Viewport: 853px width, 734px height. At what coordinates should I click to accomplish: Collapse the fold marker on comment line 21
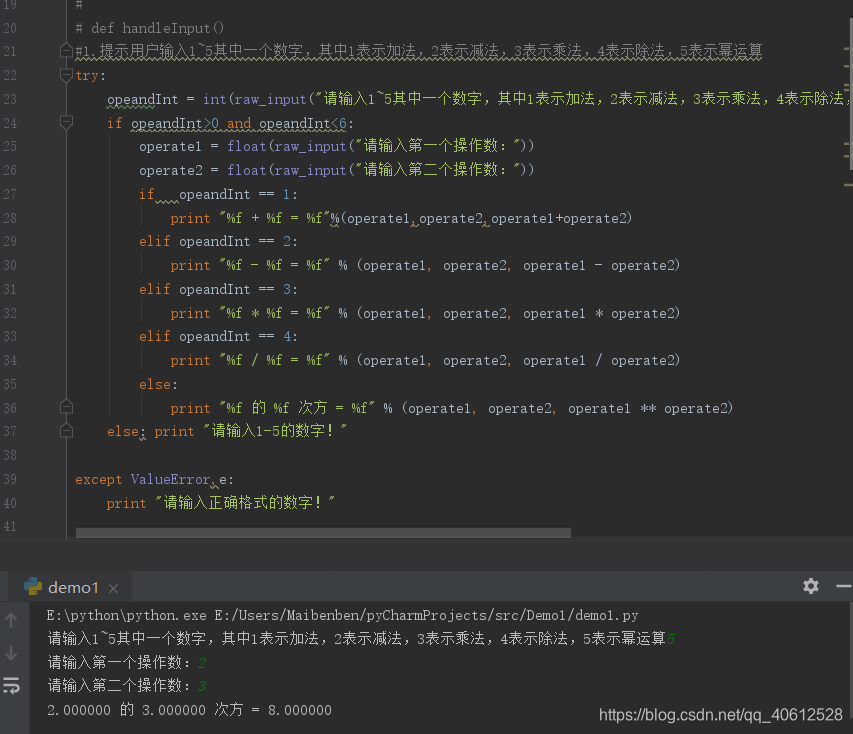[x=66, y=51]
